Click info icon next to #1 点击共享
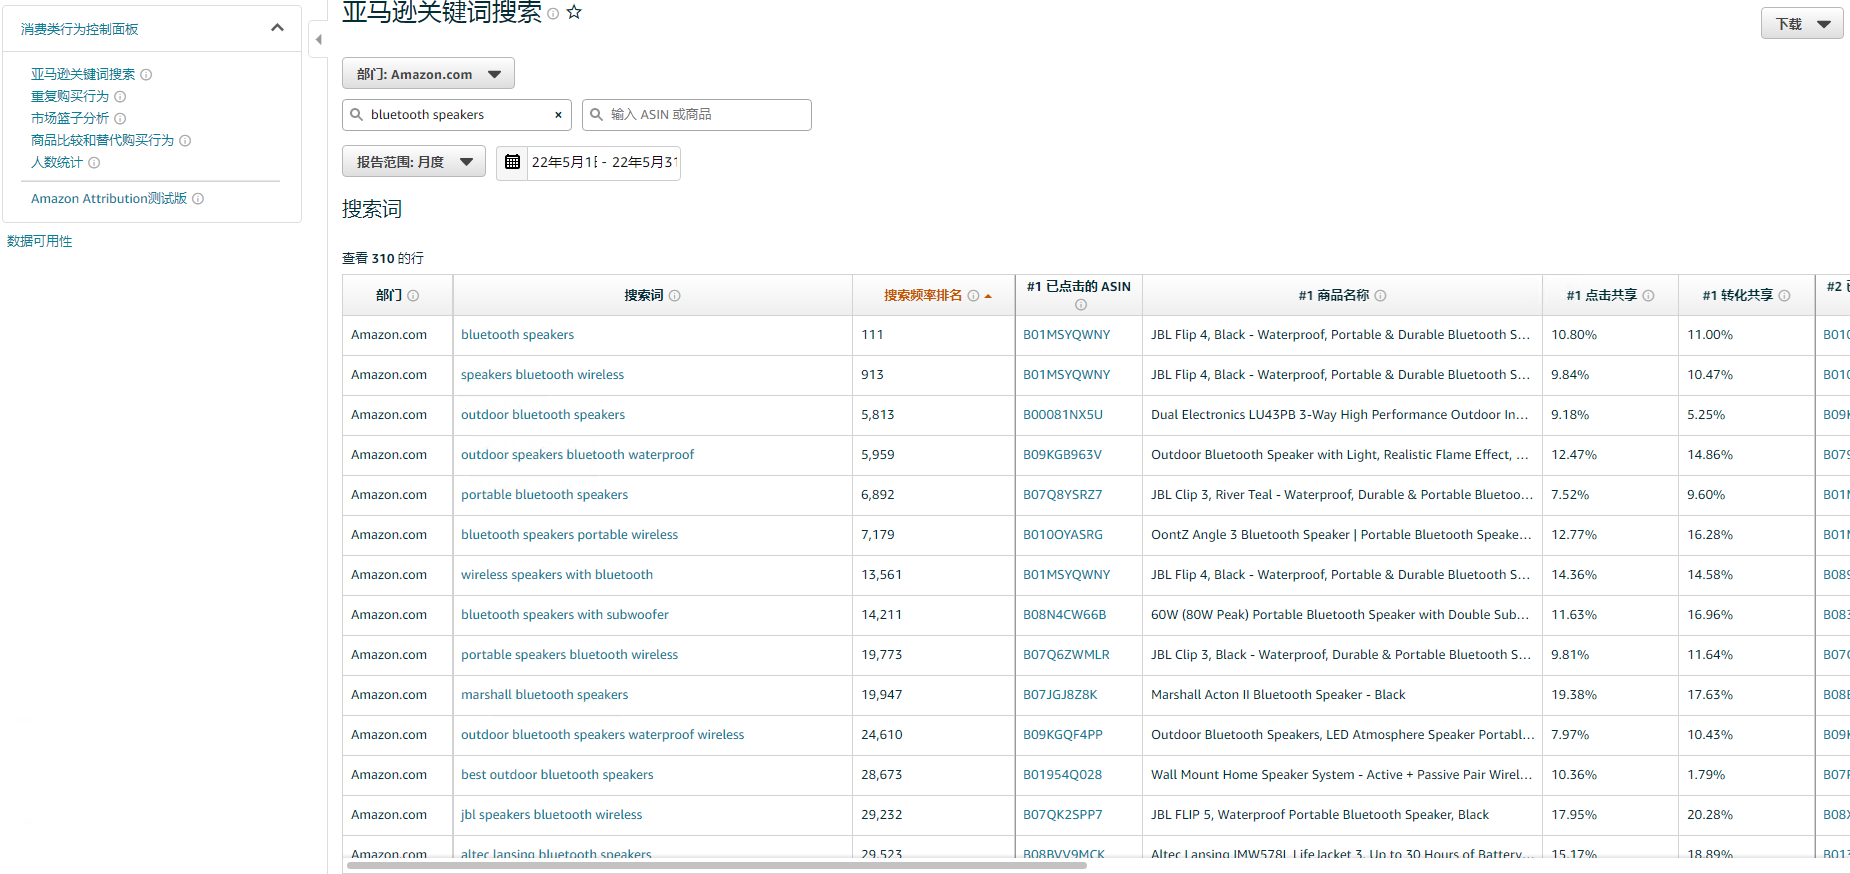1850x874 pixels. coord(1648,296)
